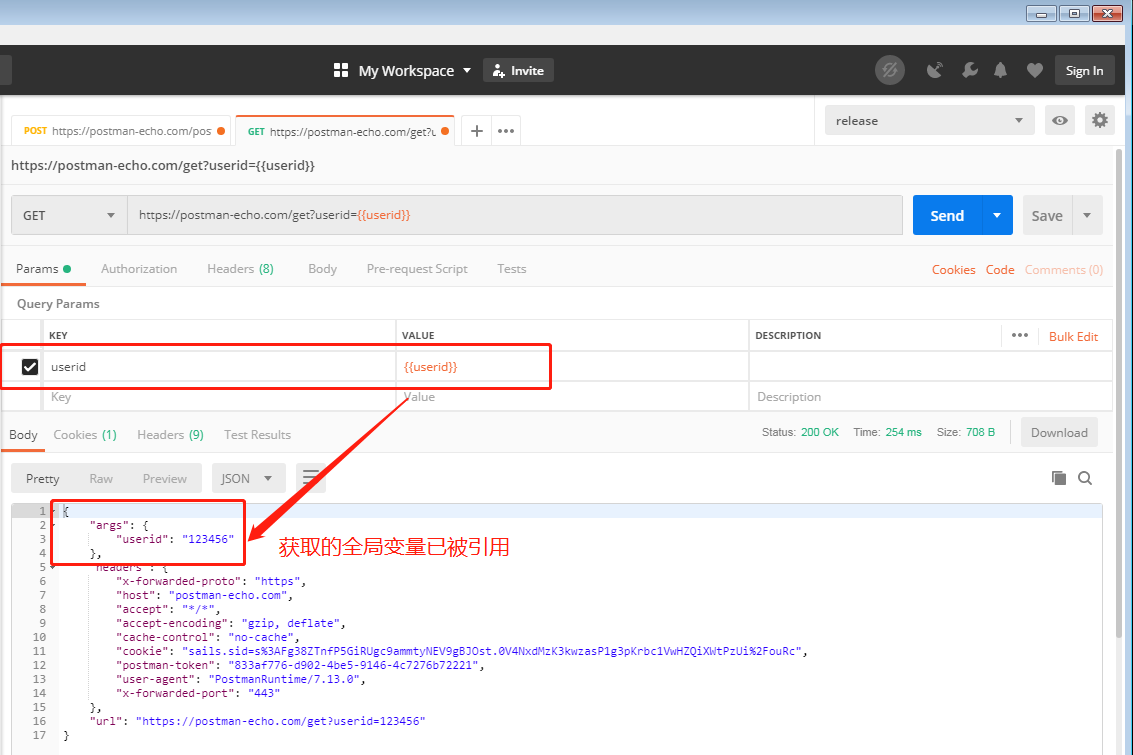Click the Code link

(1000, 269)
